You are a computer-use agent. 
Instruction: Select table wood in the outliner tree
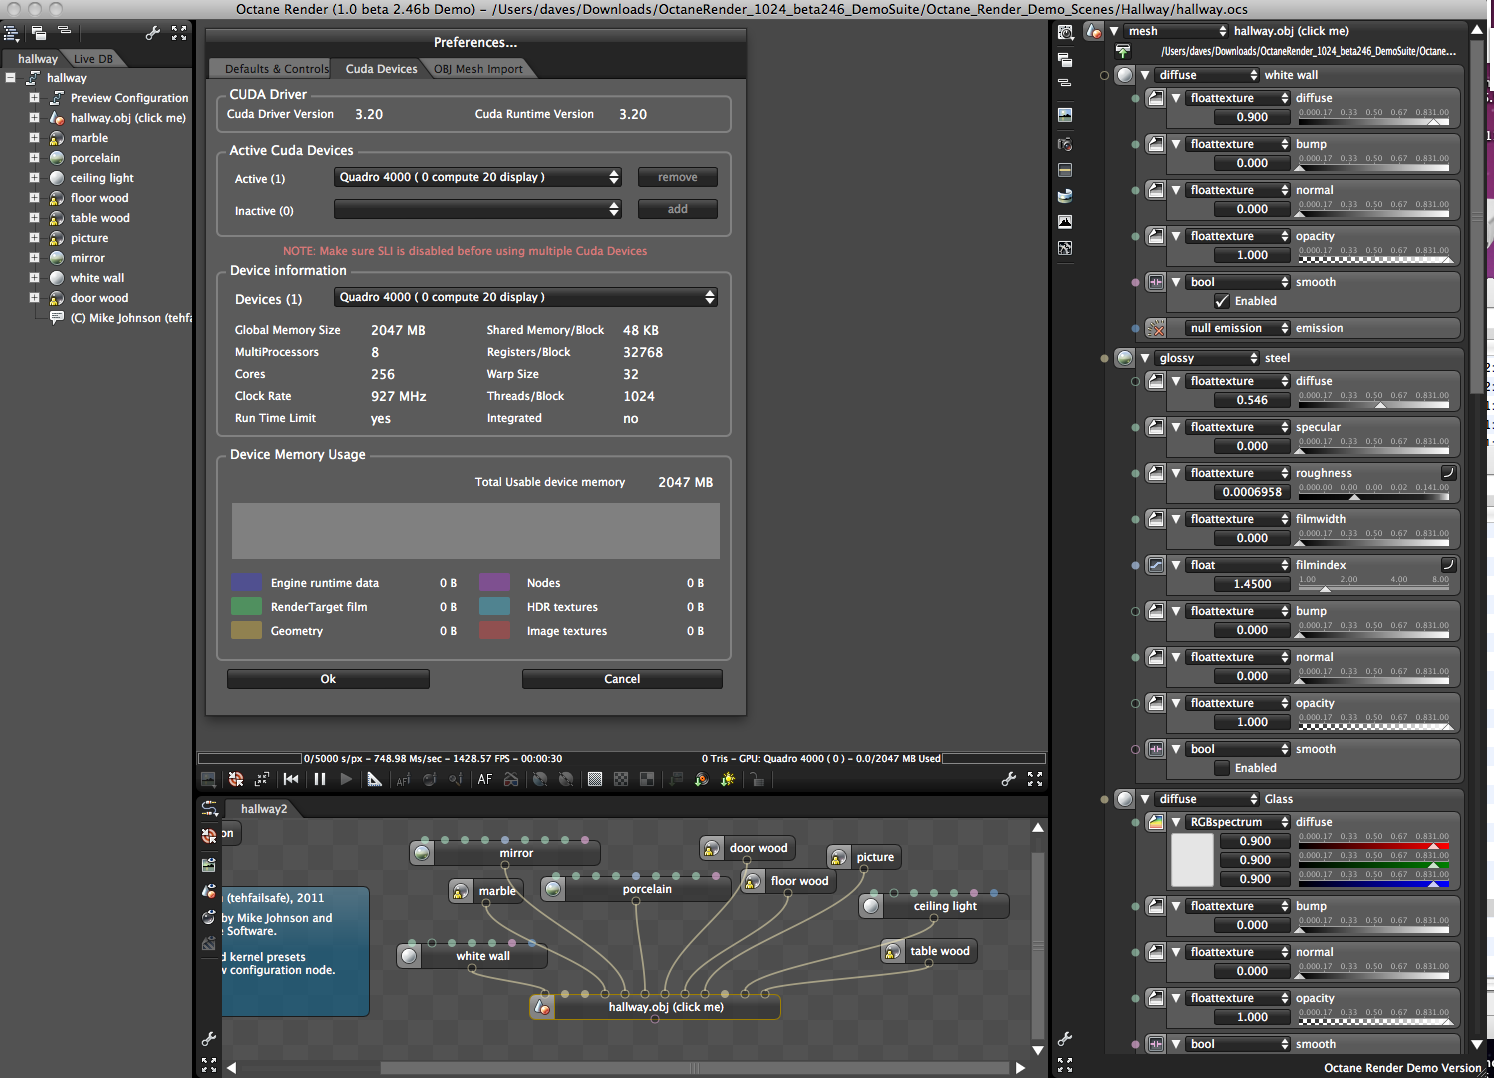pos(100,218)
